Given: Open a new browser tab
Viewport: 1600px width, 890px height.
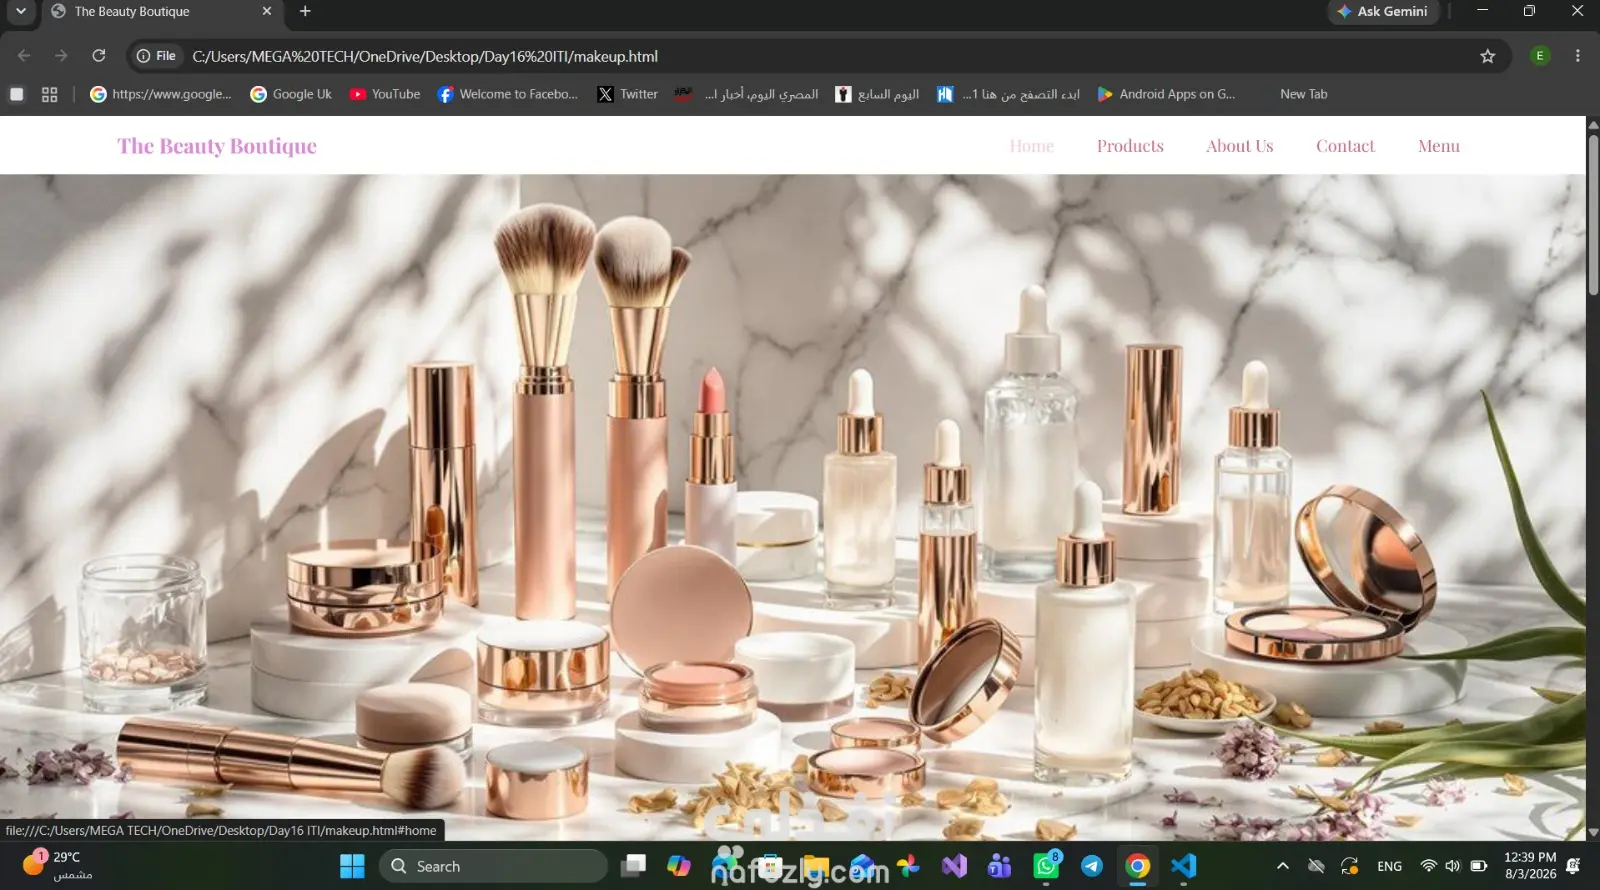Looking at the screenshot, I should (305, 11).
